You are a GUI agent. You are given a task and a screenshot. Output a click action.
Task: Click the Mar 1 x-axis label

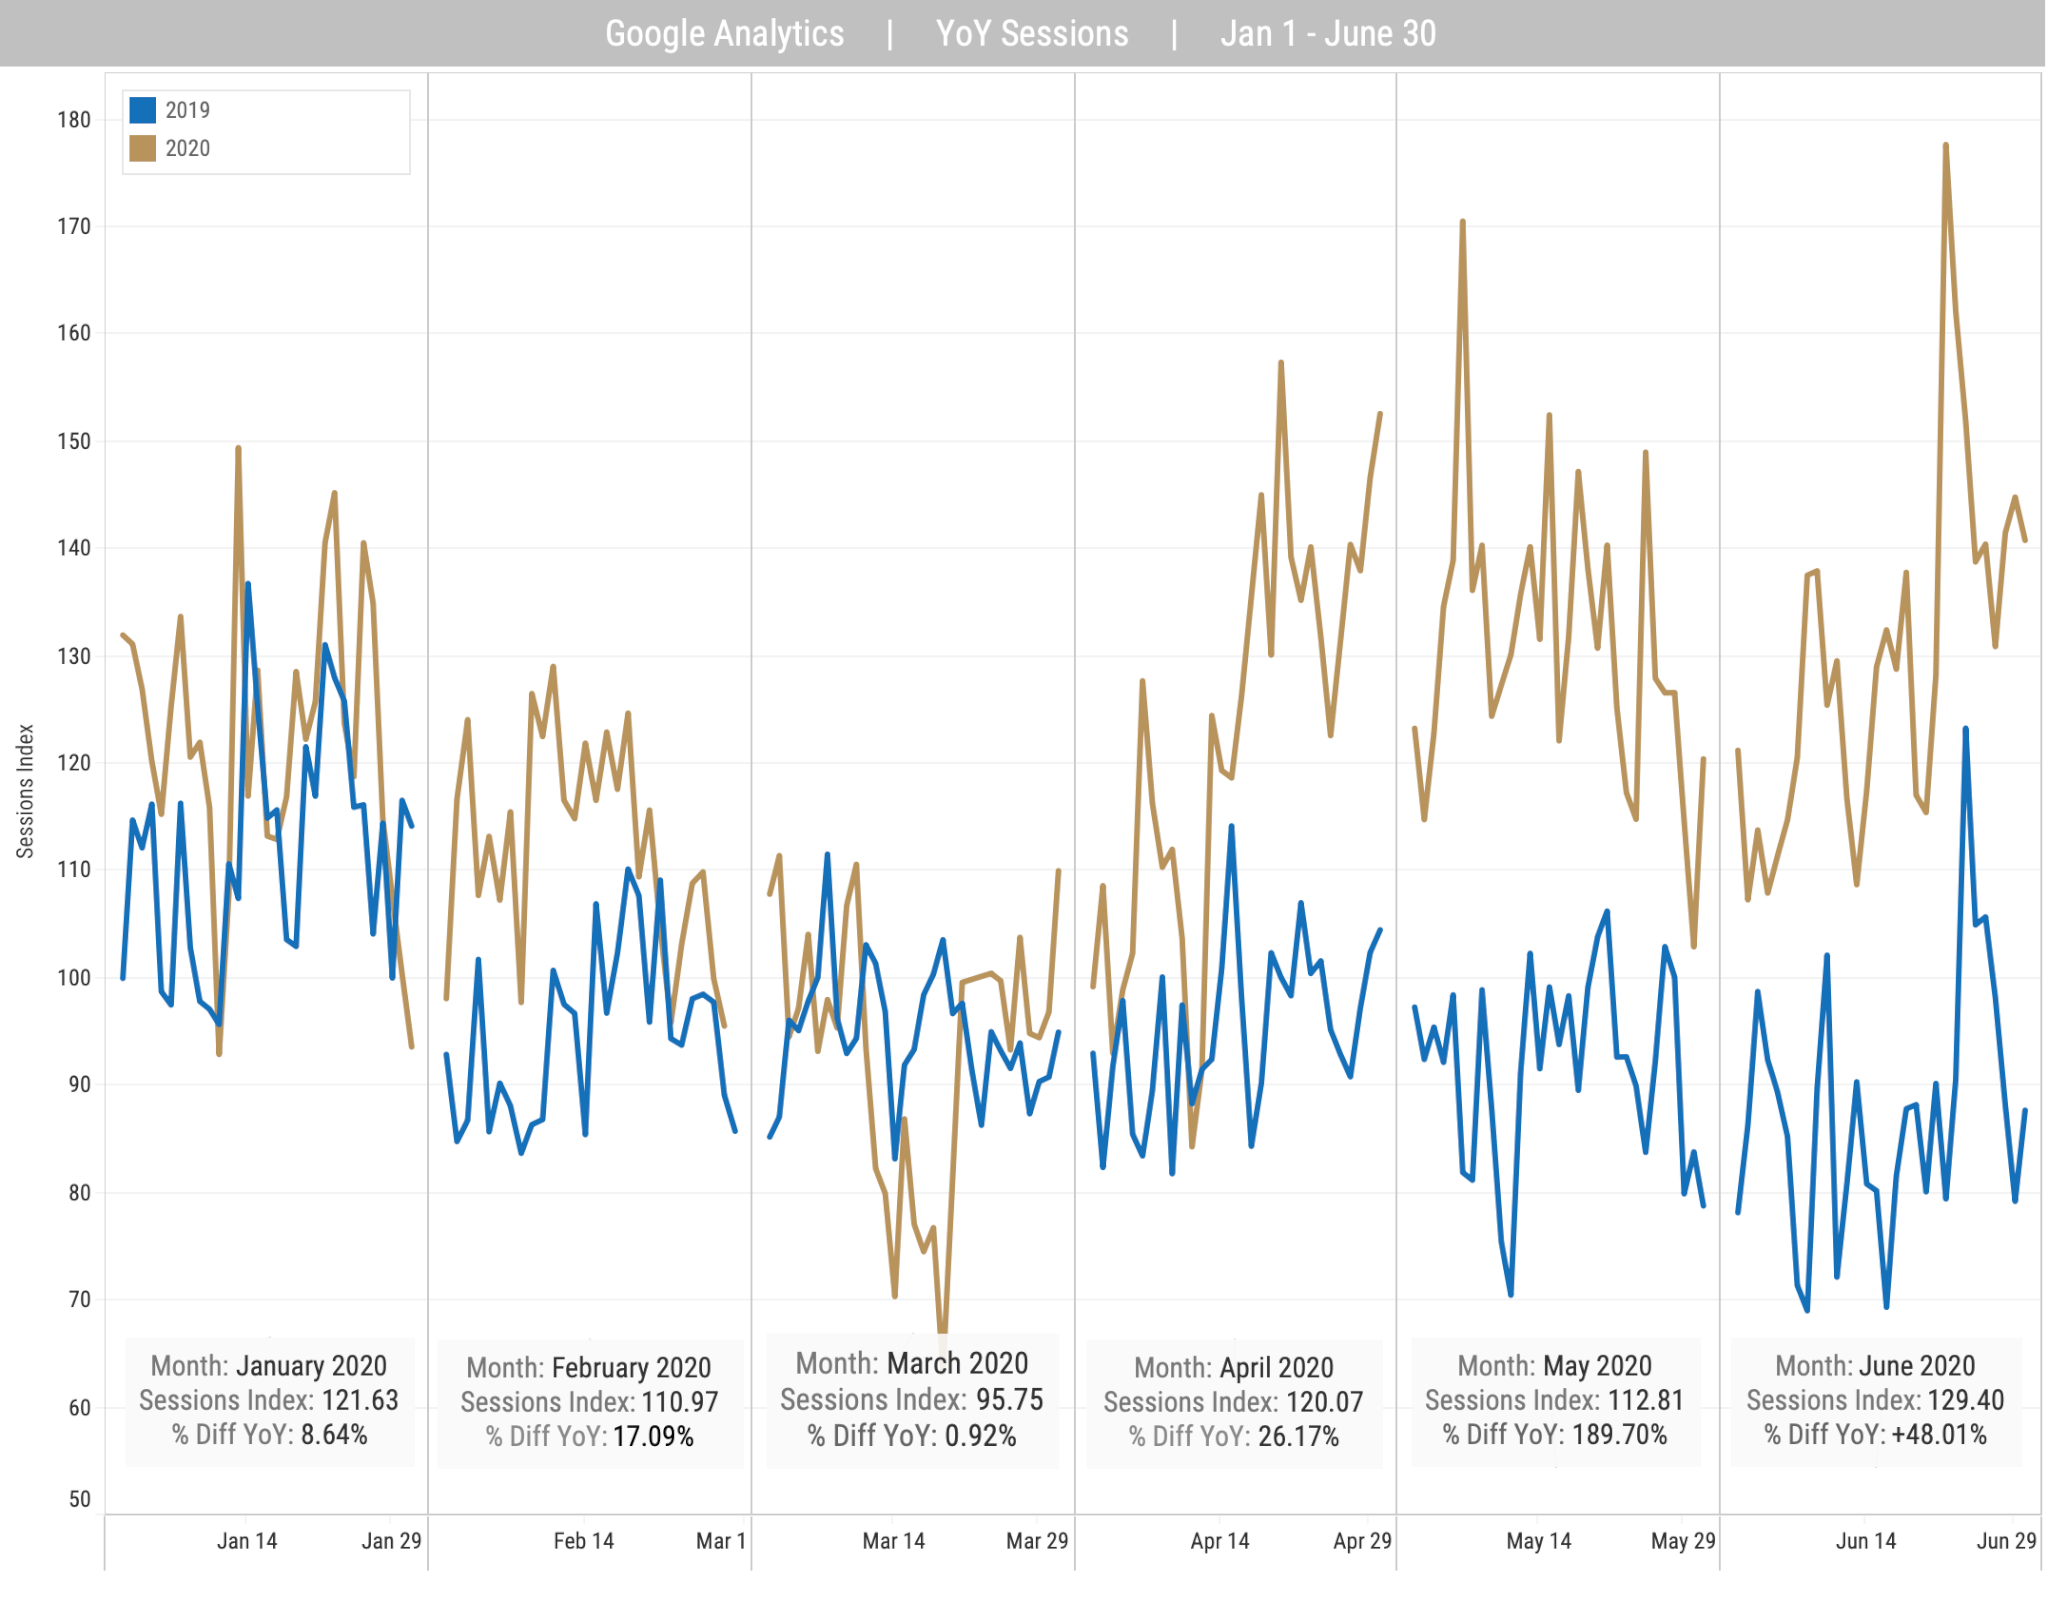tap(721, 1541)
